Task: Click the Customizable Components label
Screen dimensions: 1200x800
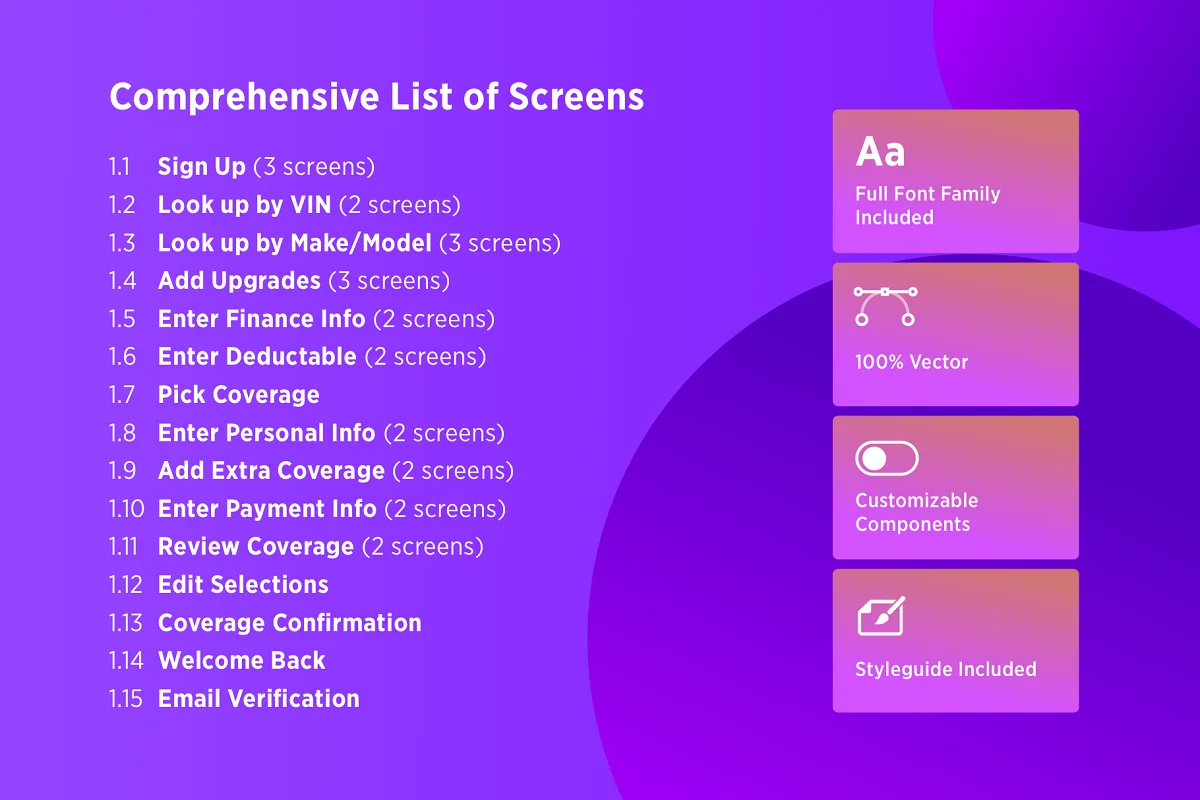Action: point(916,512)
